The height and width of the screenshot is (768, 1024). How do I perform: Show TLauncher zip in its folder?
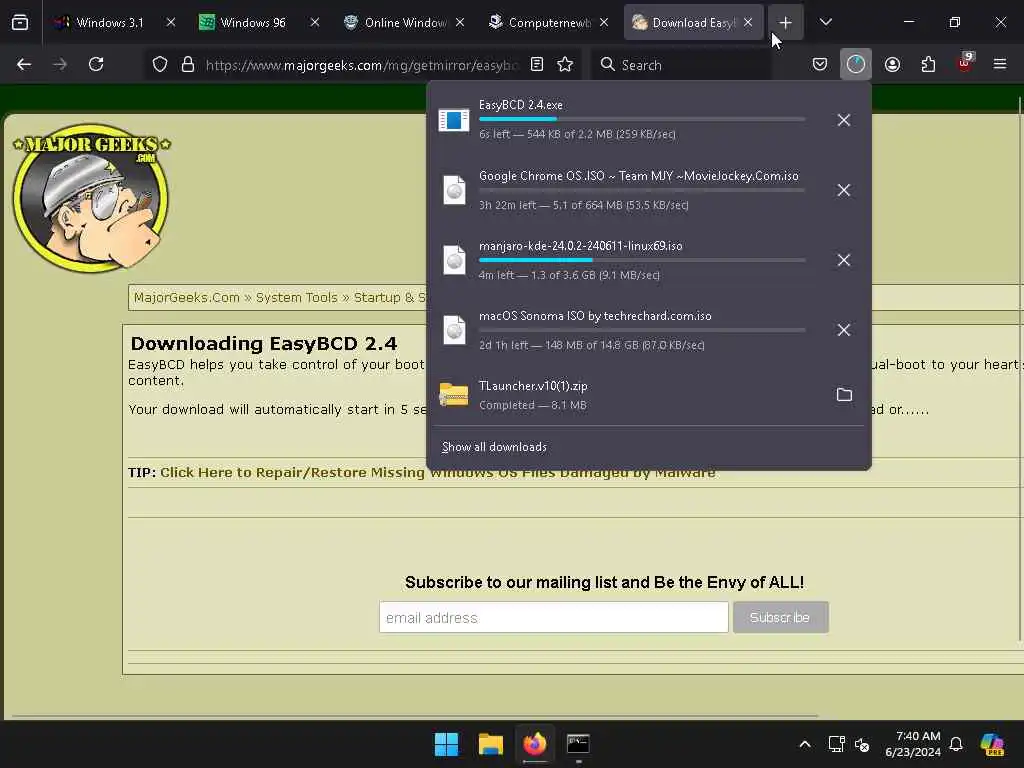pos(844,394)
